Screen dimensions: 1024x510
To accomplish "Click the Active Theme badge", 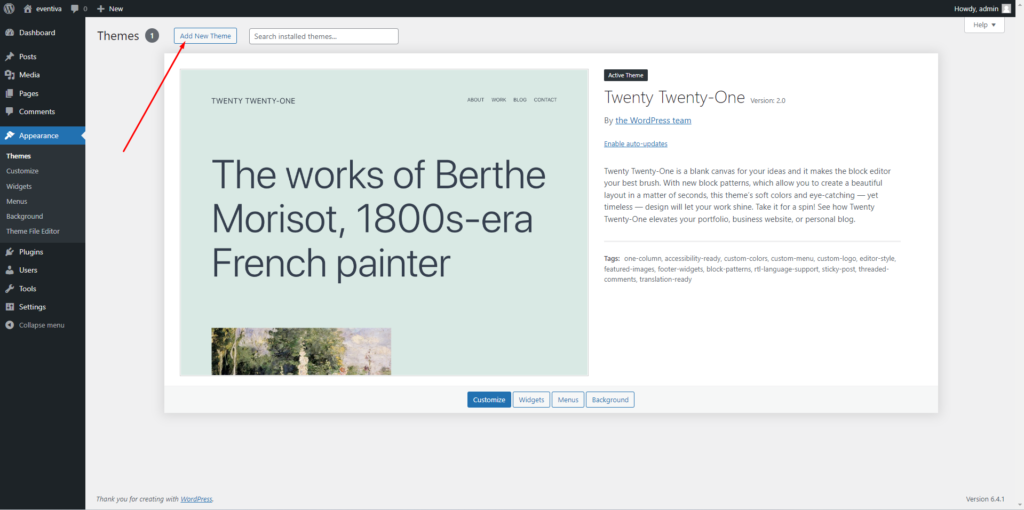I will [x=626, y=76].
